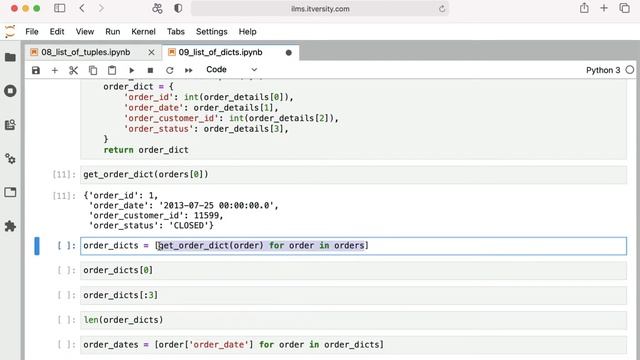Screen dimensions: 640x360
Task: Click the order_dates comprehension cell
Action: coord(353,344)
